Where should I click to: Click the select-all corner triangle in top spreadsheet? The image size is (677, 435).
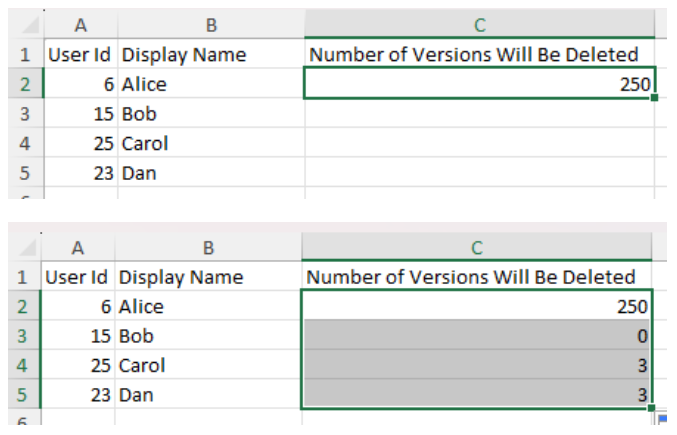[30, 25]
